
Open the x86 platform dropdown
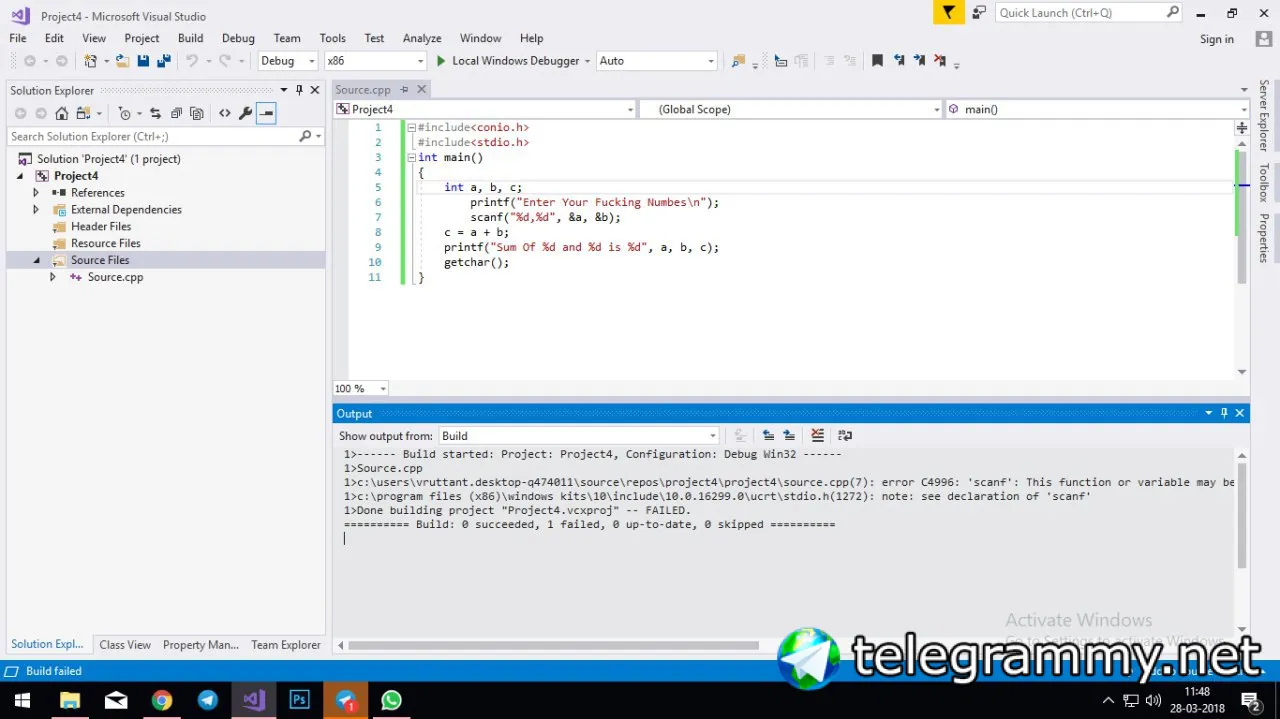tap(420, 61)
